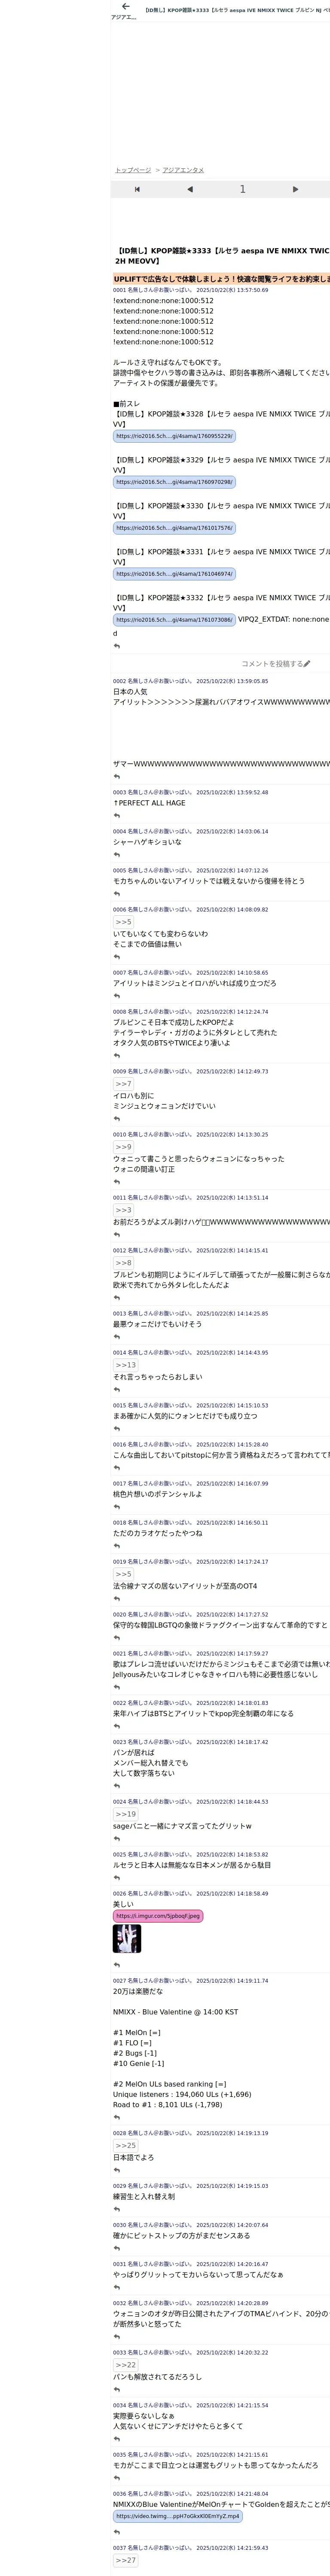Click reply arrow under post 0009

click(x=117, y=1119)
